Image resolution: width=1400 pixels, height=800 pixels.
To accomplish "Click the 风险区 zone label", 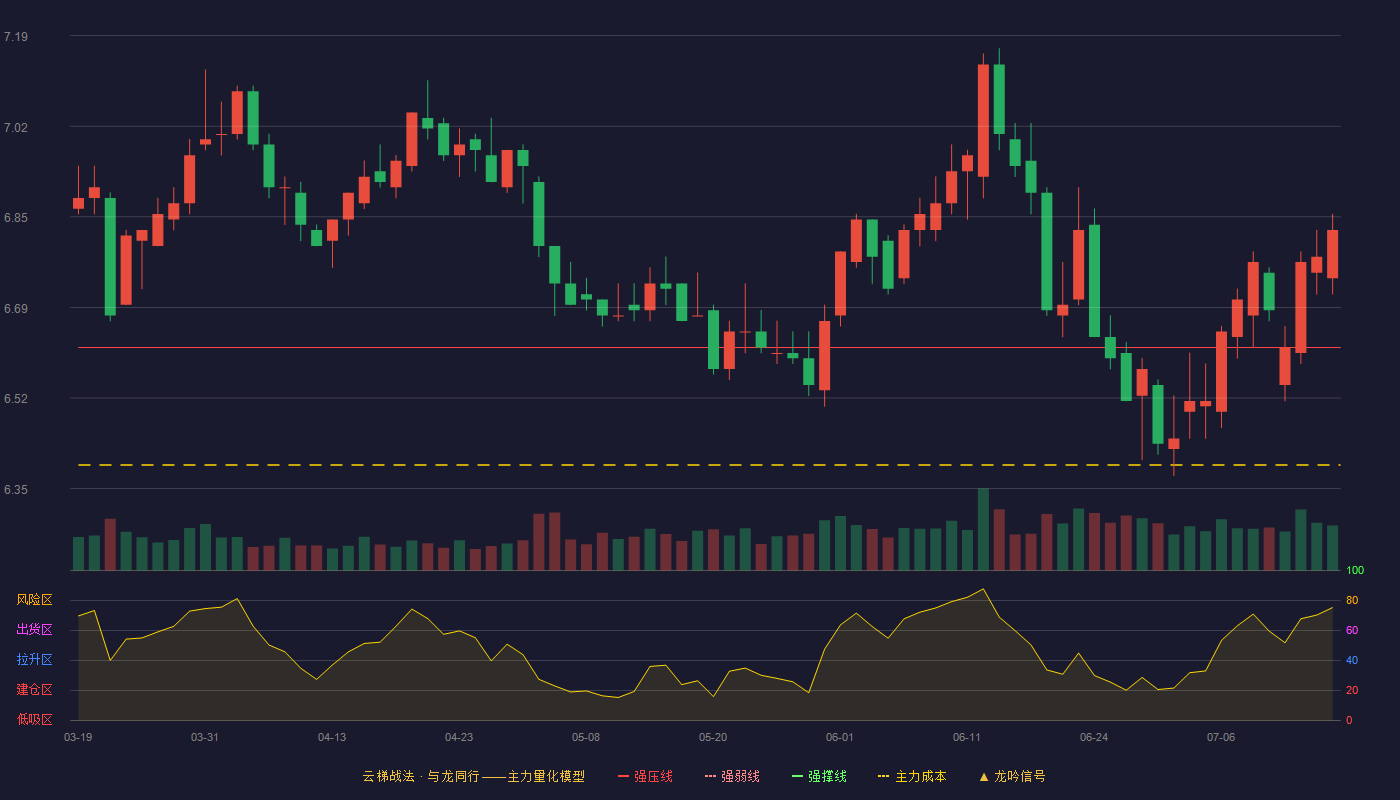I will pyautogui.click(x=34, y=600).
